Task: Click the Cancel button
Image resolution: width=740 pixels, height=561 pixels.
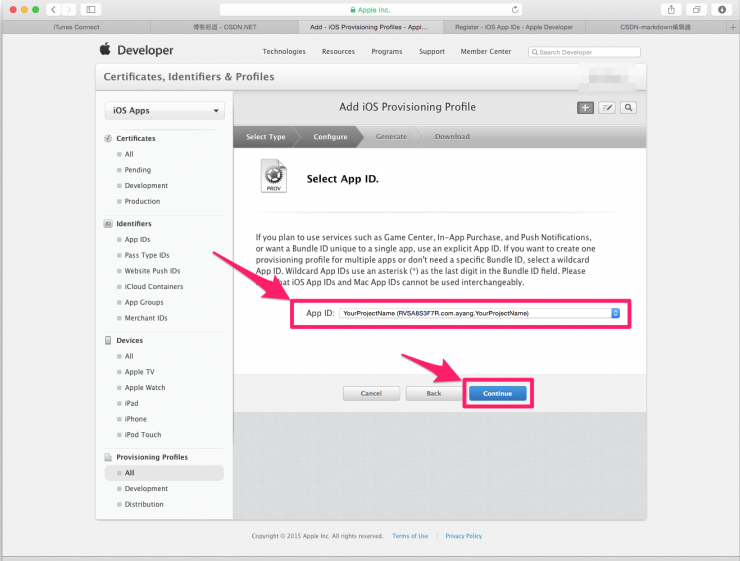Action: tap(371, 394)
